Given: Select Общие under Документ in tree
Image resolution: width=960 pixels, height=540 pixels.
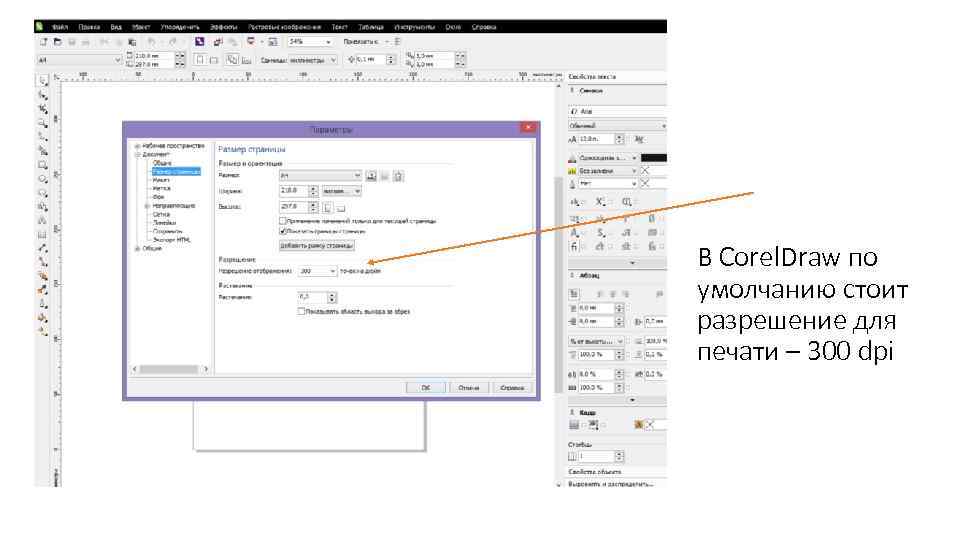Looking at the screenshot, I should (162, 163).
